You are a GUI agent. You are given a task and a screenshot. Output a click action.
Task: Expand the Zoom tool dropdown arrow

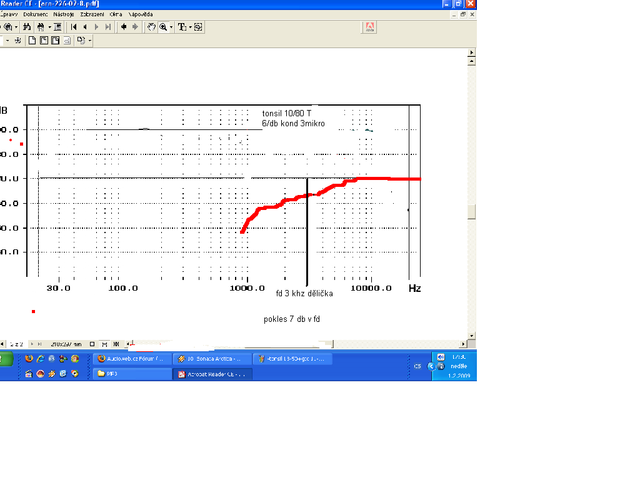click(x=171, y=27)
